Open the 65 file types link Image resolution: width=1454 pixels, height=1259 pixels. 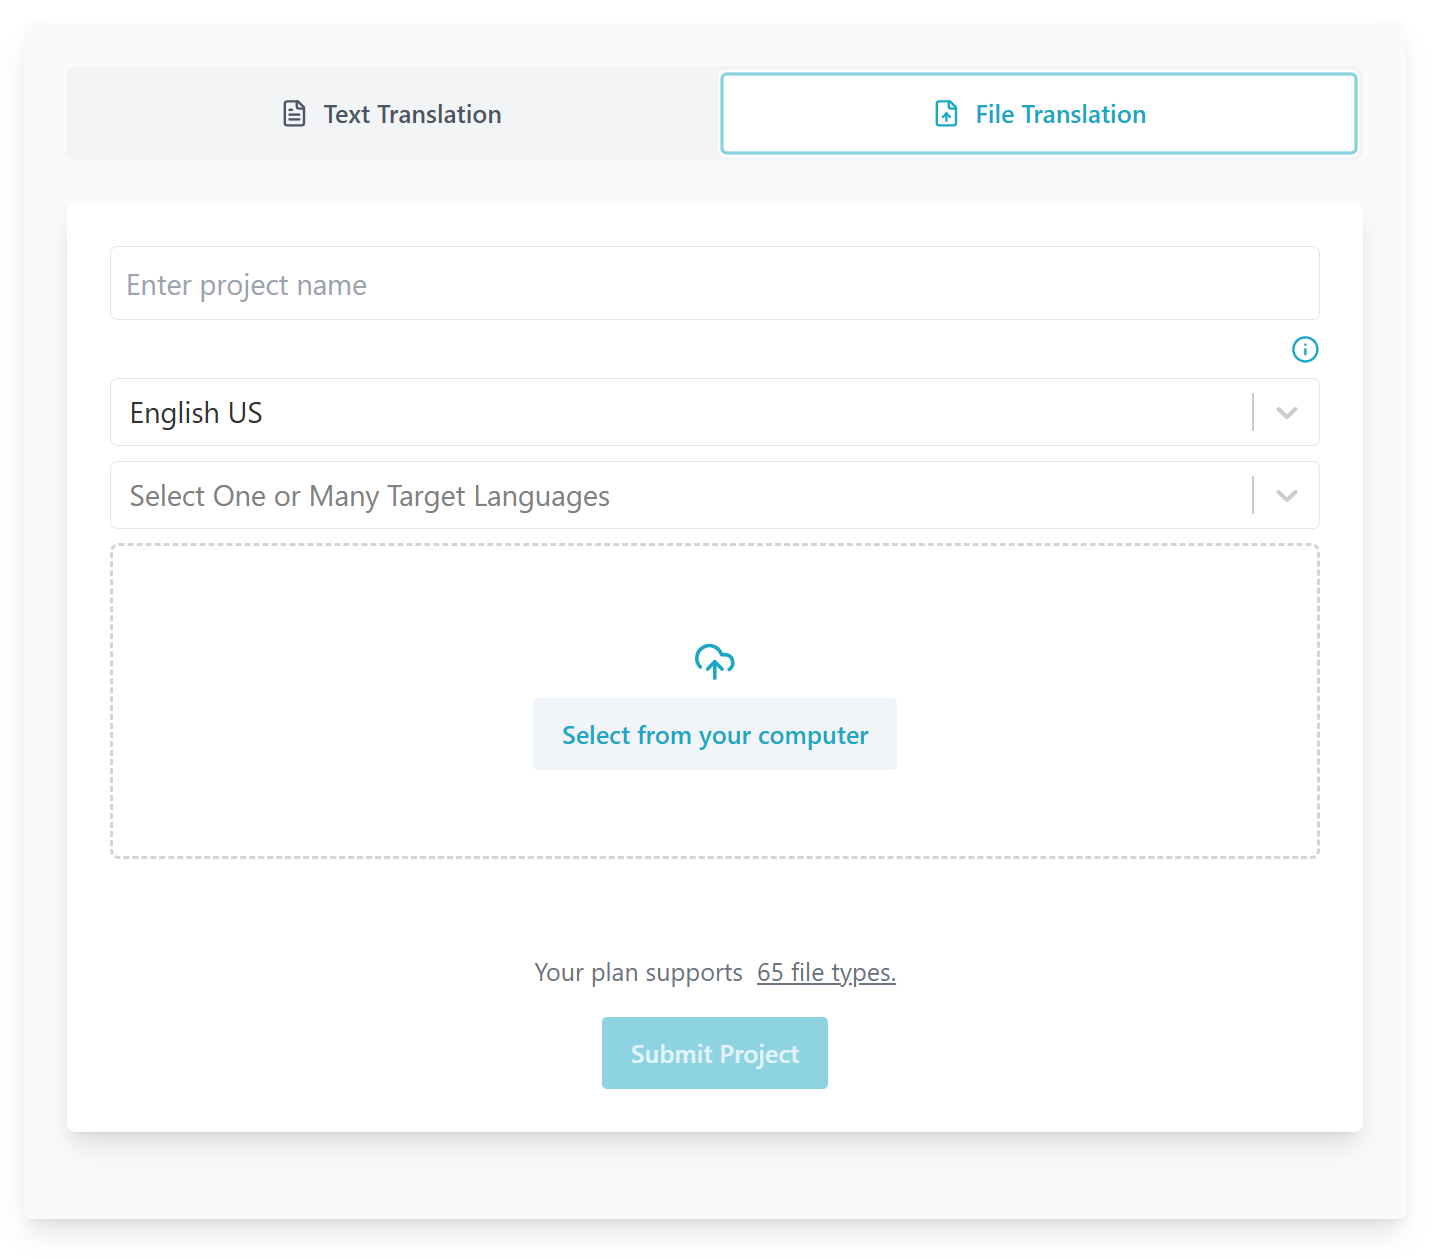[x=826, y=972]
